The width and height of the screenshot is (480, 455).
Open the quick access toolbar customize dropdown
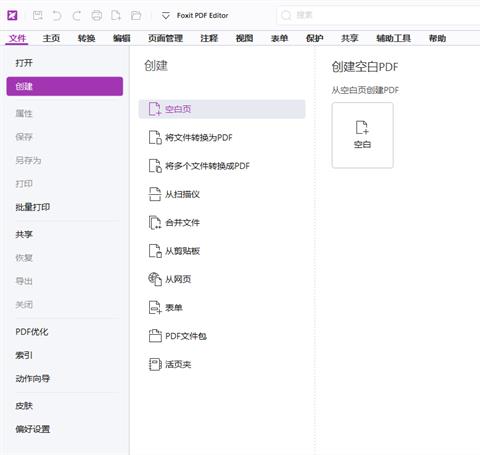click(x=166, y=16)
